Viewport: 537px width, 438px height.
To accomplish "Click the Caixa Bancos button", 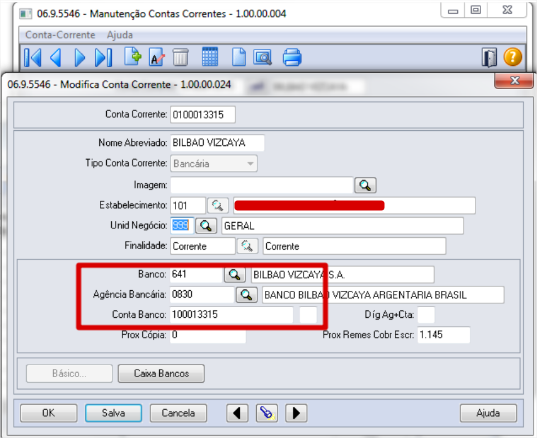I will click(x=161, y=373).
